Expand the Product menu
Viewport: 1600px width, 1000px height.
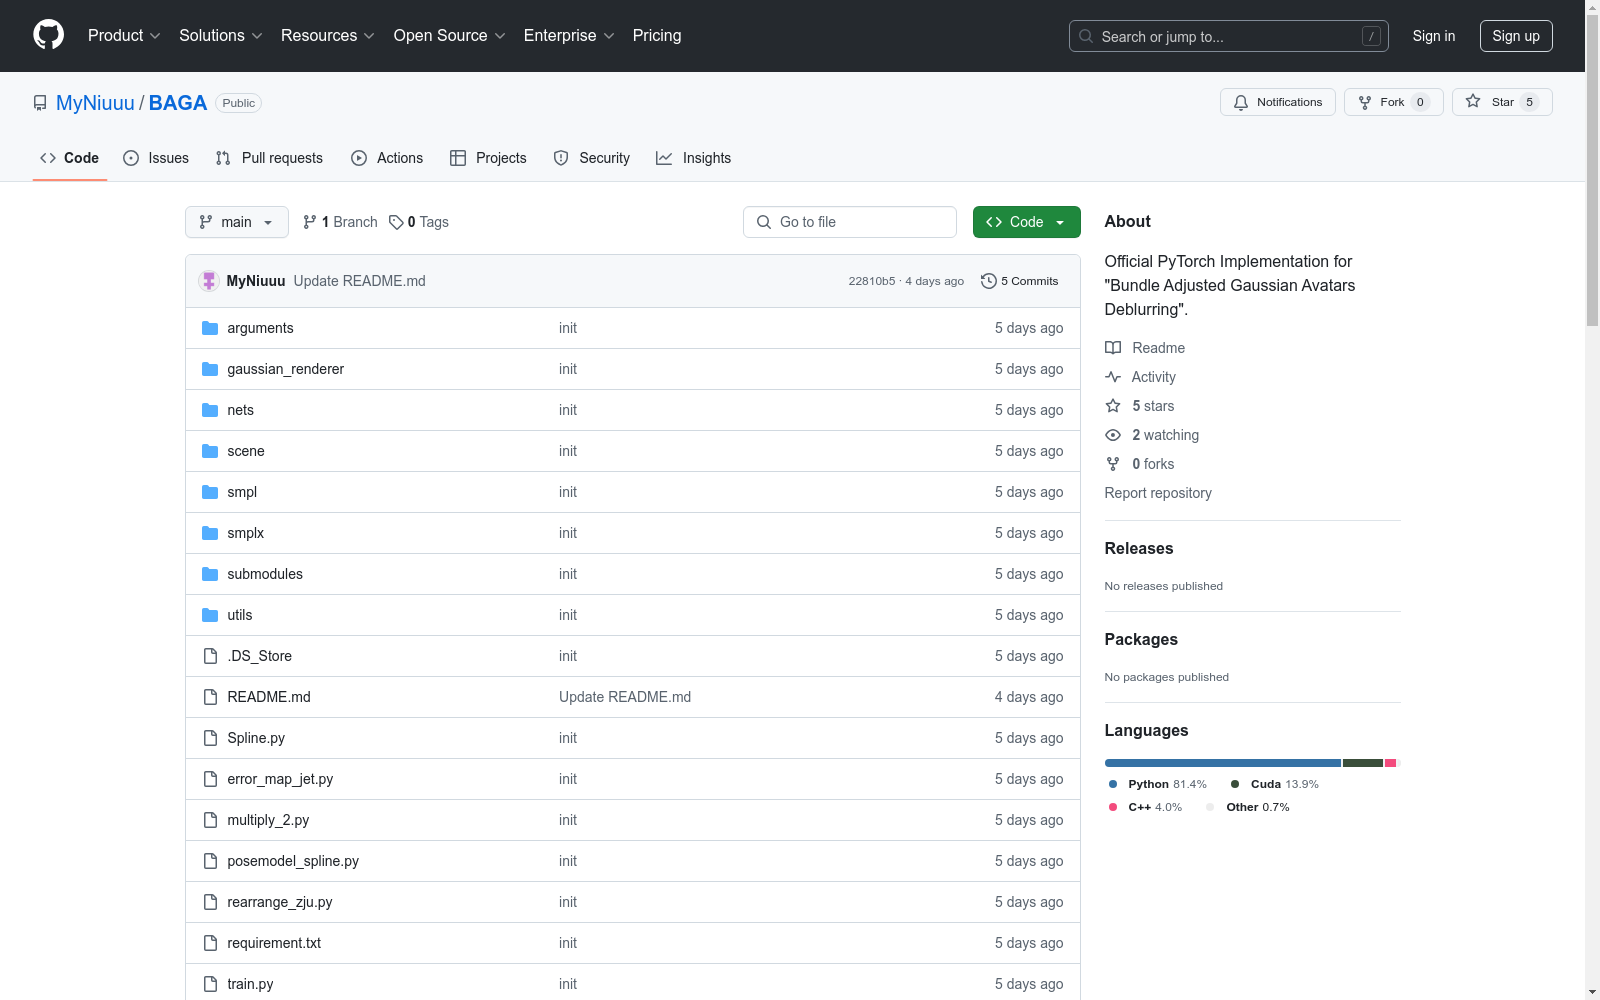[x=124, y=36]
